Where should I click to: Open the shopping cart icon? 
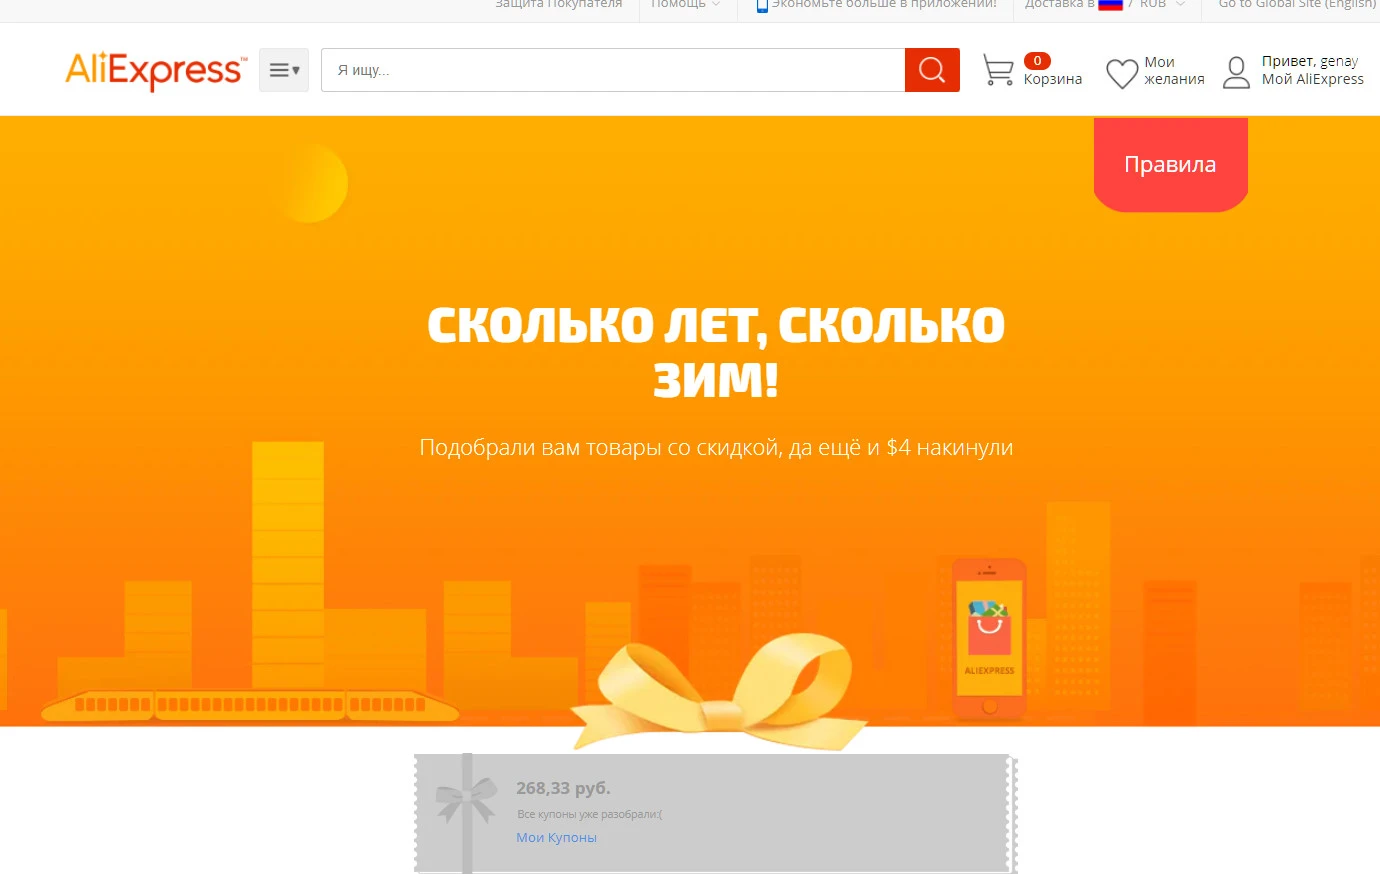click(998, 71)
